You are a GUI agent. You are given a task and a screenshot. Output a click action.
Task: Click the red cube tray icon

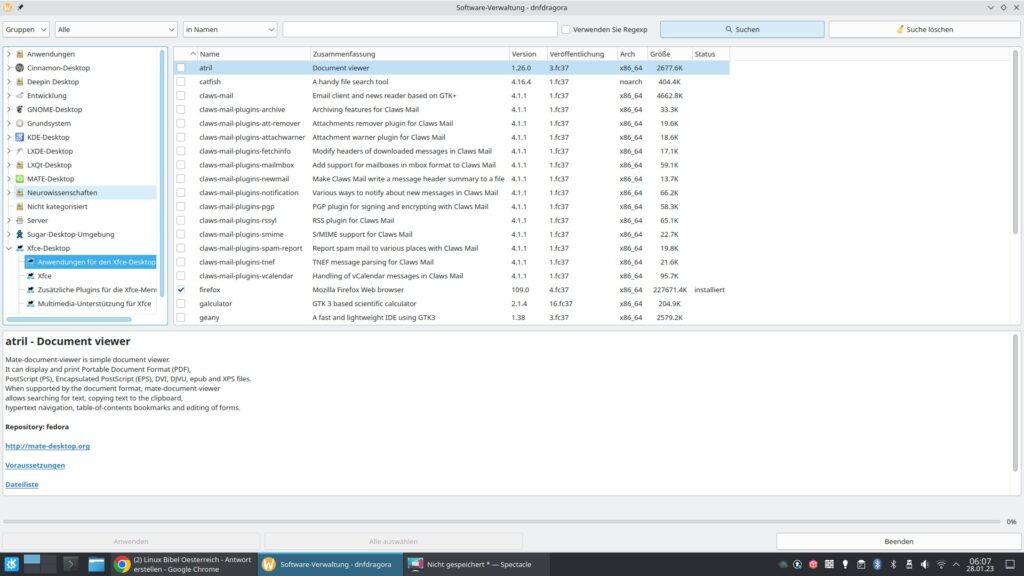coord(813,564)
